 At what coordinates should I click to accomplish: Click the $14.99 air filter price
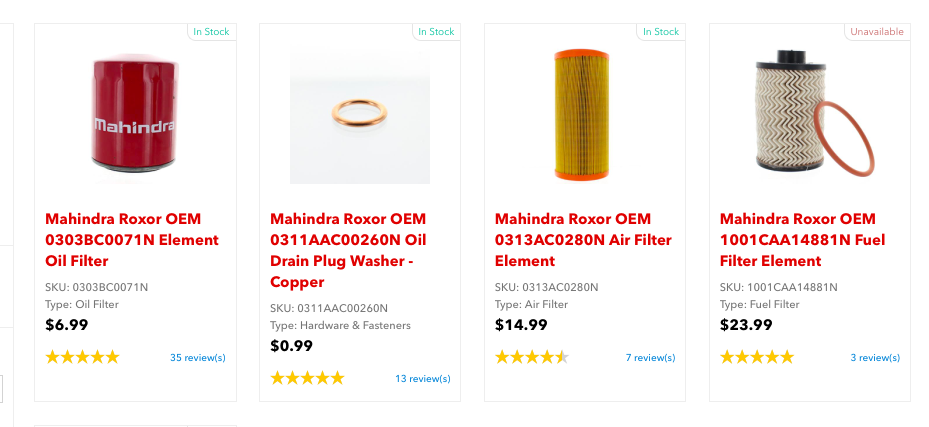(x=521, y=324)
